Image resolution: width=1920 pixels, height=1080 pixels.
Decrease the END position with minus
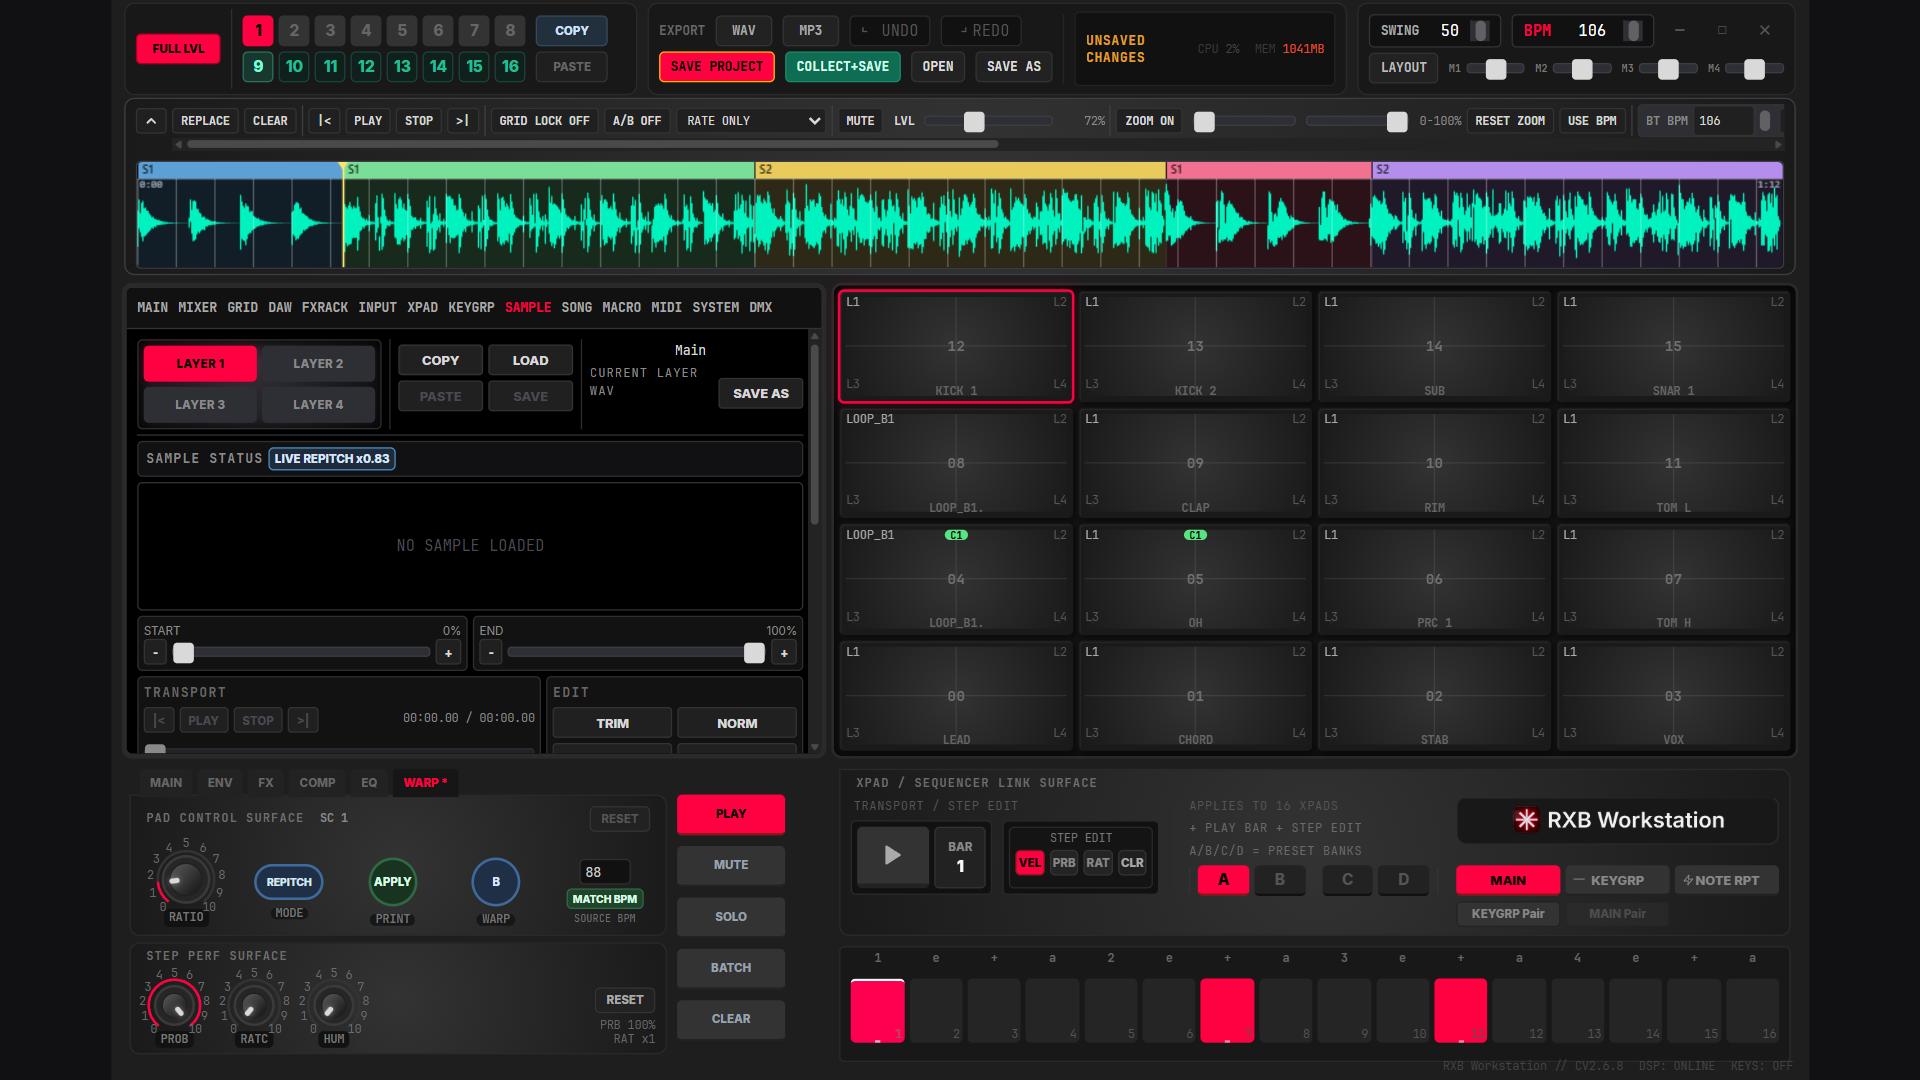coord(491,653)
